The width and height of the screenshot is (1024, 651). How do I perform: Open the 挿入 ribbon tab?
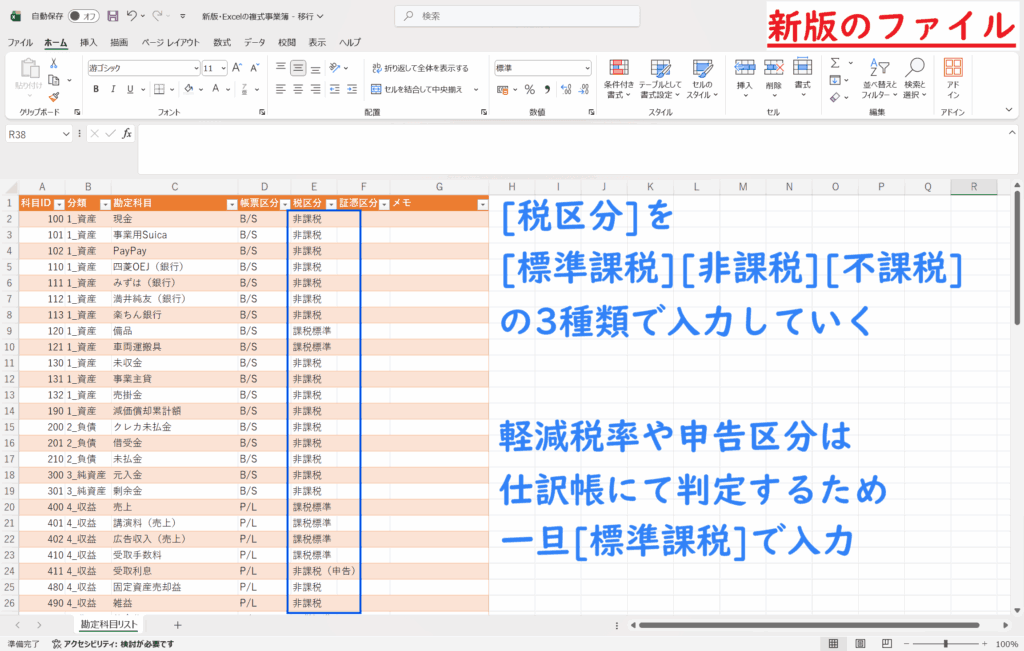[x=88, y=43]
